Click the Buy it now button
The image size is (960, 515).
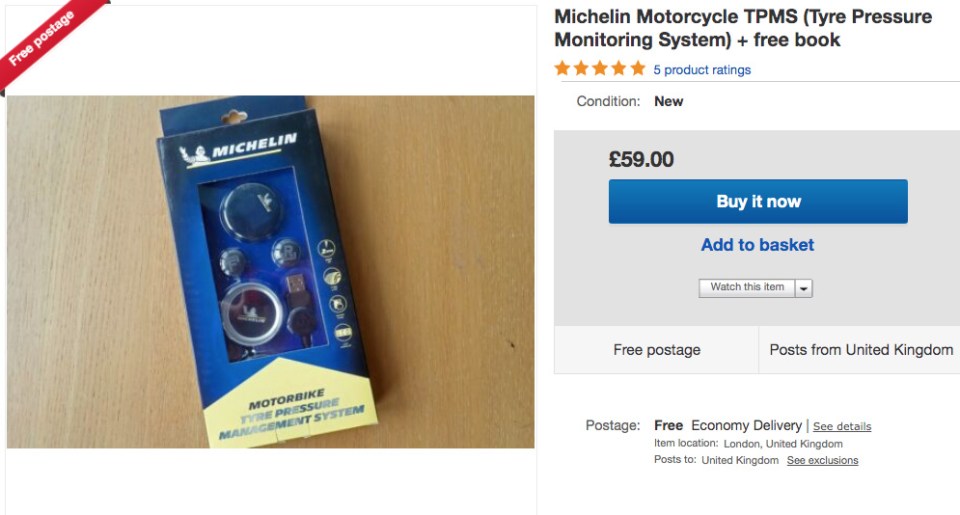758,201
